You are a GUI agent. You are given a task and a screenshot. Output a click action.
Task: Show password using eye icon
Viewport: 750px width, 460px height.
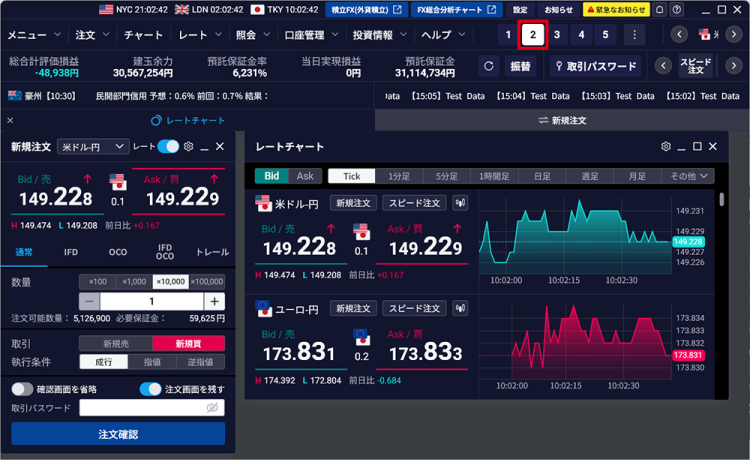tap(211, 408)
